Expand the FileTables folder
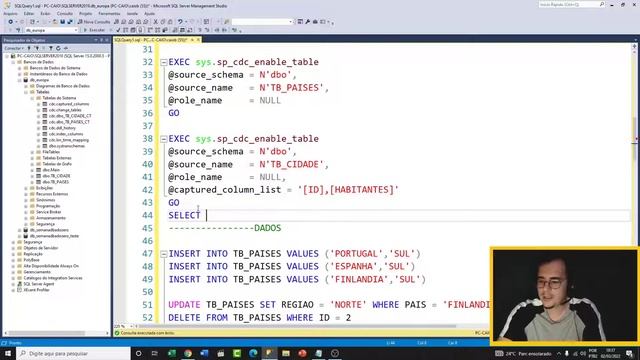 point(33,152)
